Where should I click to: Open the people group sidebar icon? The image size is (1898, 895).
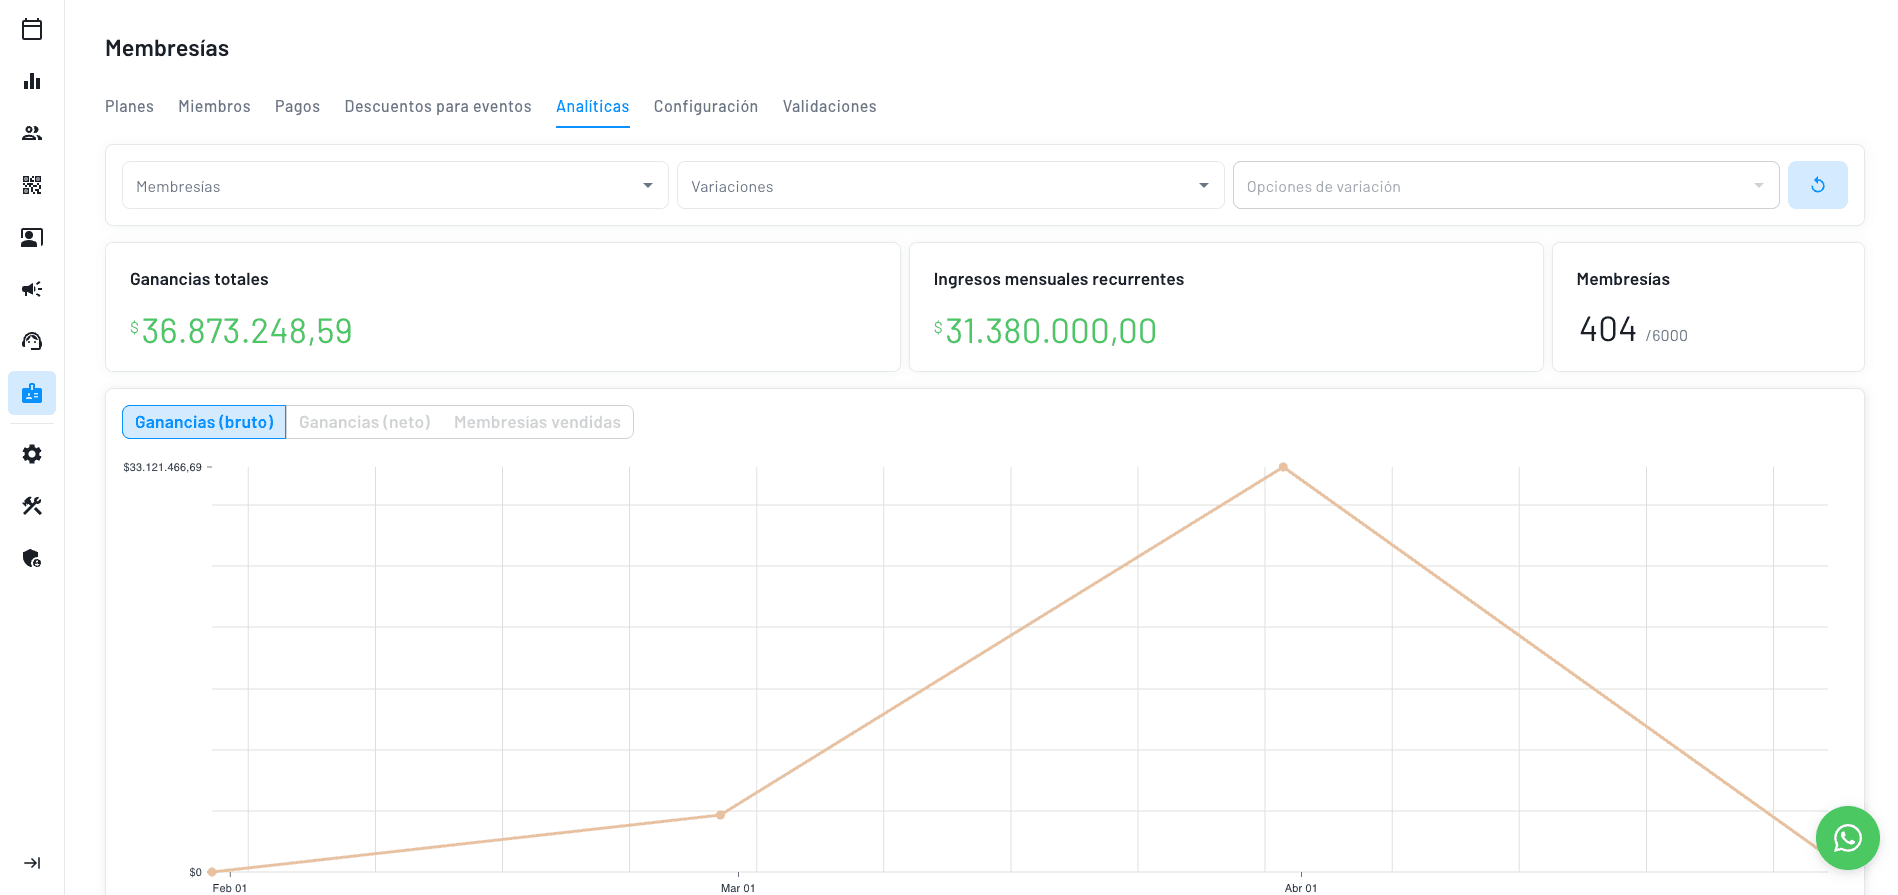(x=32, y=133)
